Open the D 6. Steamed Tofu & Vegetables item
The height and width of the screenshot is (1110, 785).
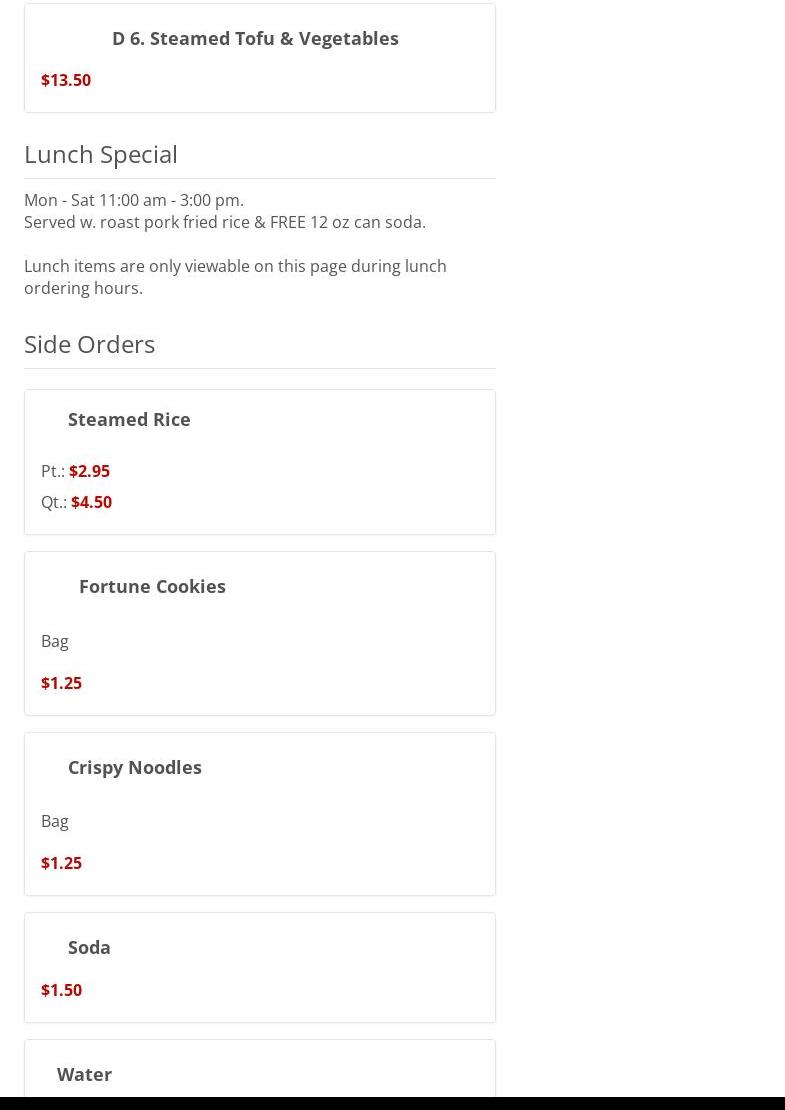point(255,38)
